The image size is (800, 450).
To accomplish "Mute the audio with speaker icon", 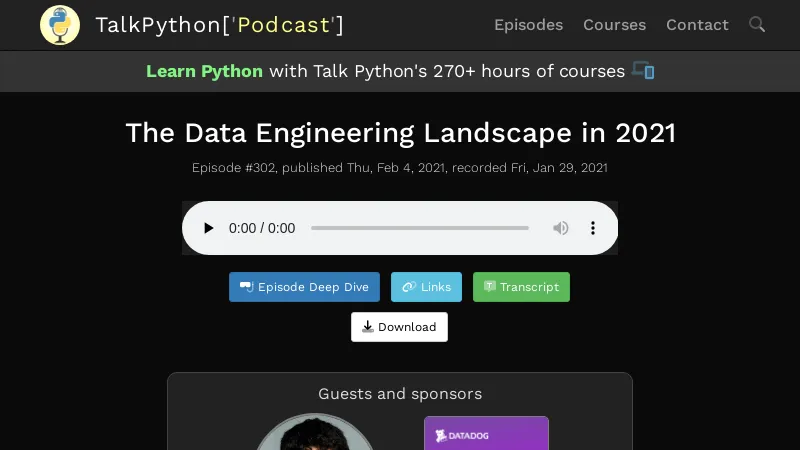I will (x=561, y=228).
